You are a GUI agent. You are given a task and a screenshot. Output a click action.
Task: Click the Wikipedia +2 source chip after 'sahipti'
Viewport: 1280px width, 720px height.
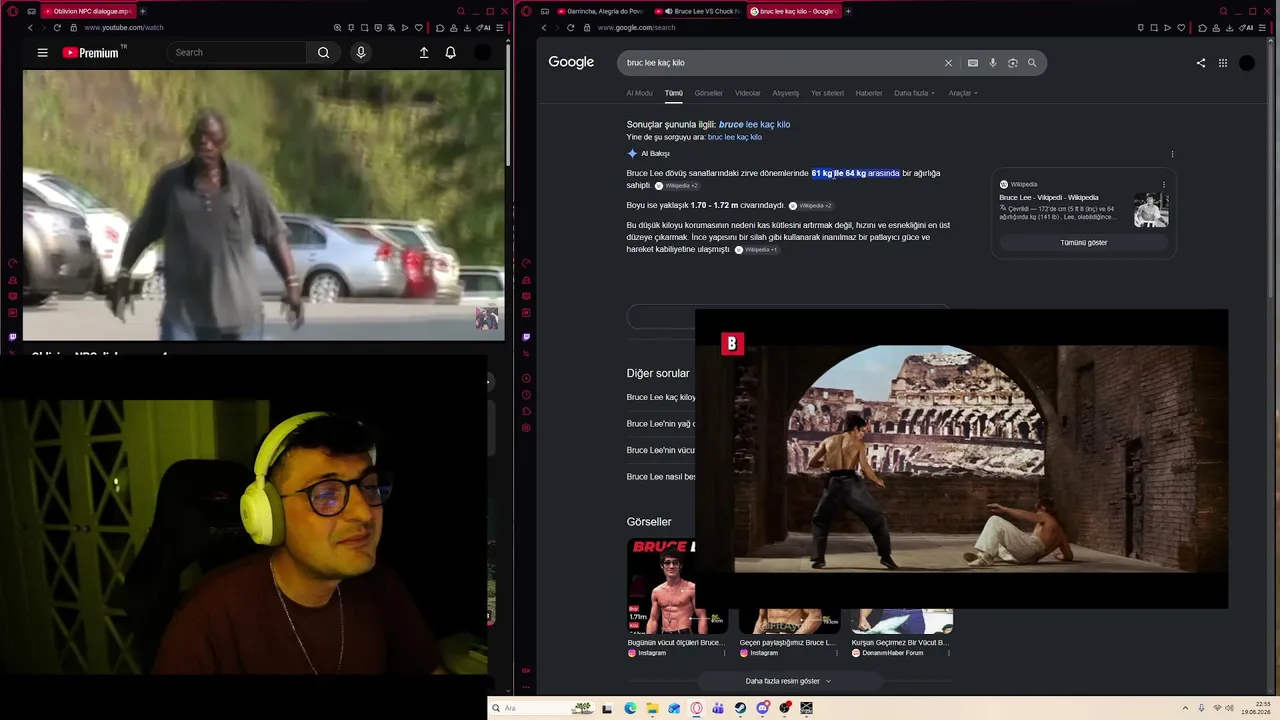(x=677, y=186)
